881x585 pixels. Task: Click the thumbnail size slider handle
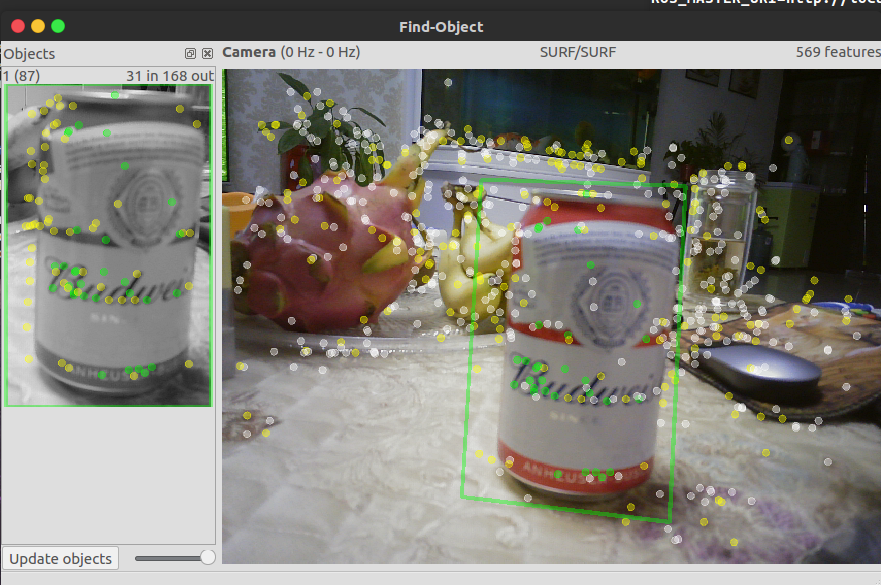click(x=206, y=558)
